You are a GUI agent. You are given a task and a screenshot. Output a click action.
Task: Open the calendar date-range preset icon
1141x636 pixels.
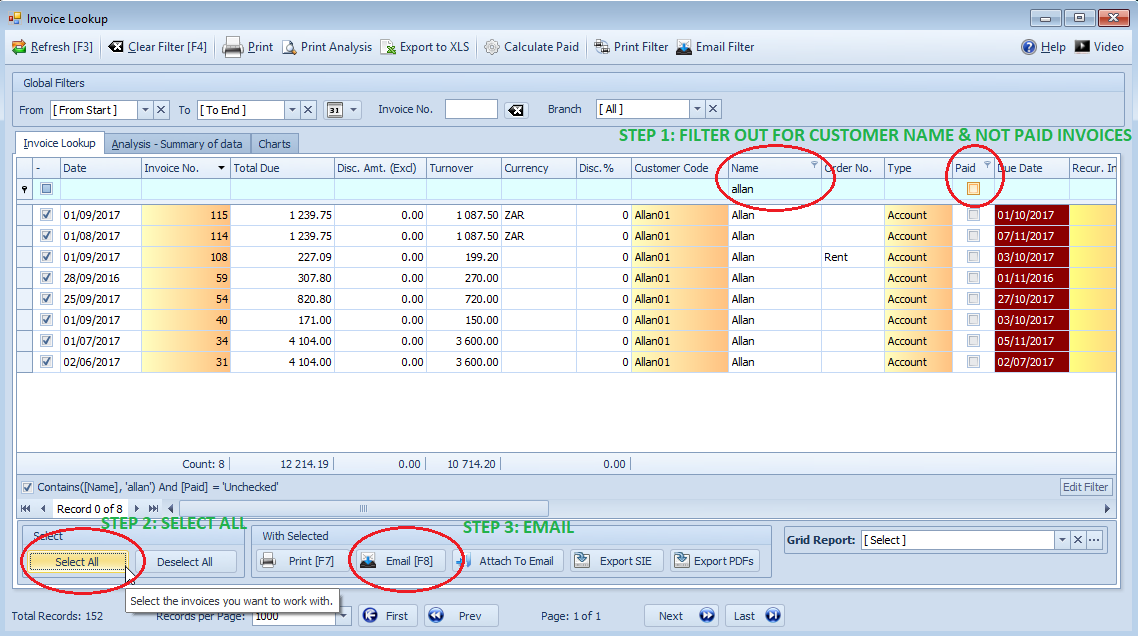click(335, 110)
